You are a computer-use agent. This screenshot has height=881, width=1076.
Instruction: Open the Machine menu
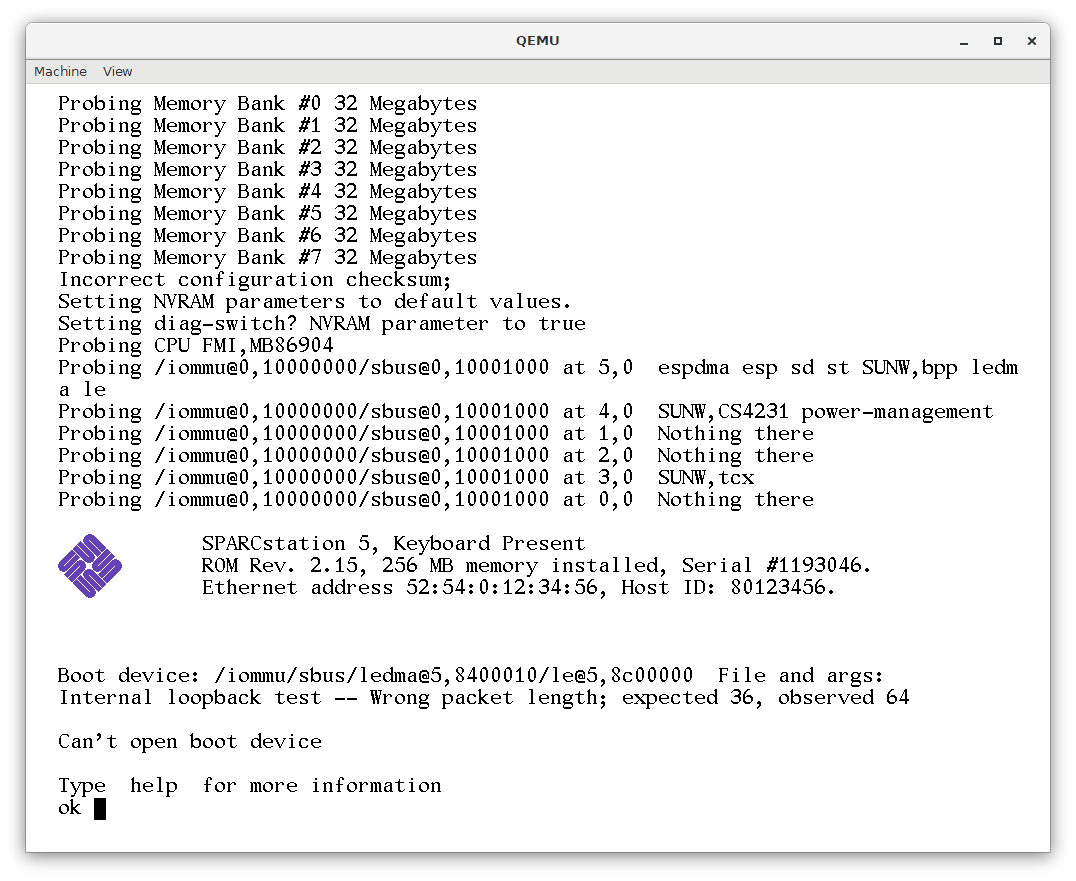coord(60,71)
